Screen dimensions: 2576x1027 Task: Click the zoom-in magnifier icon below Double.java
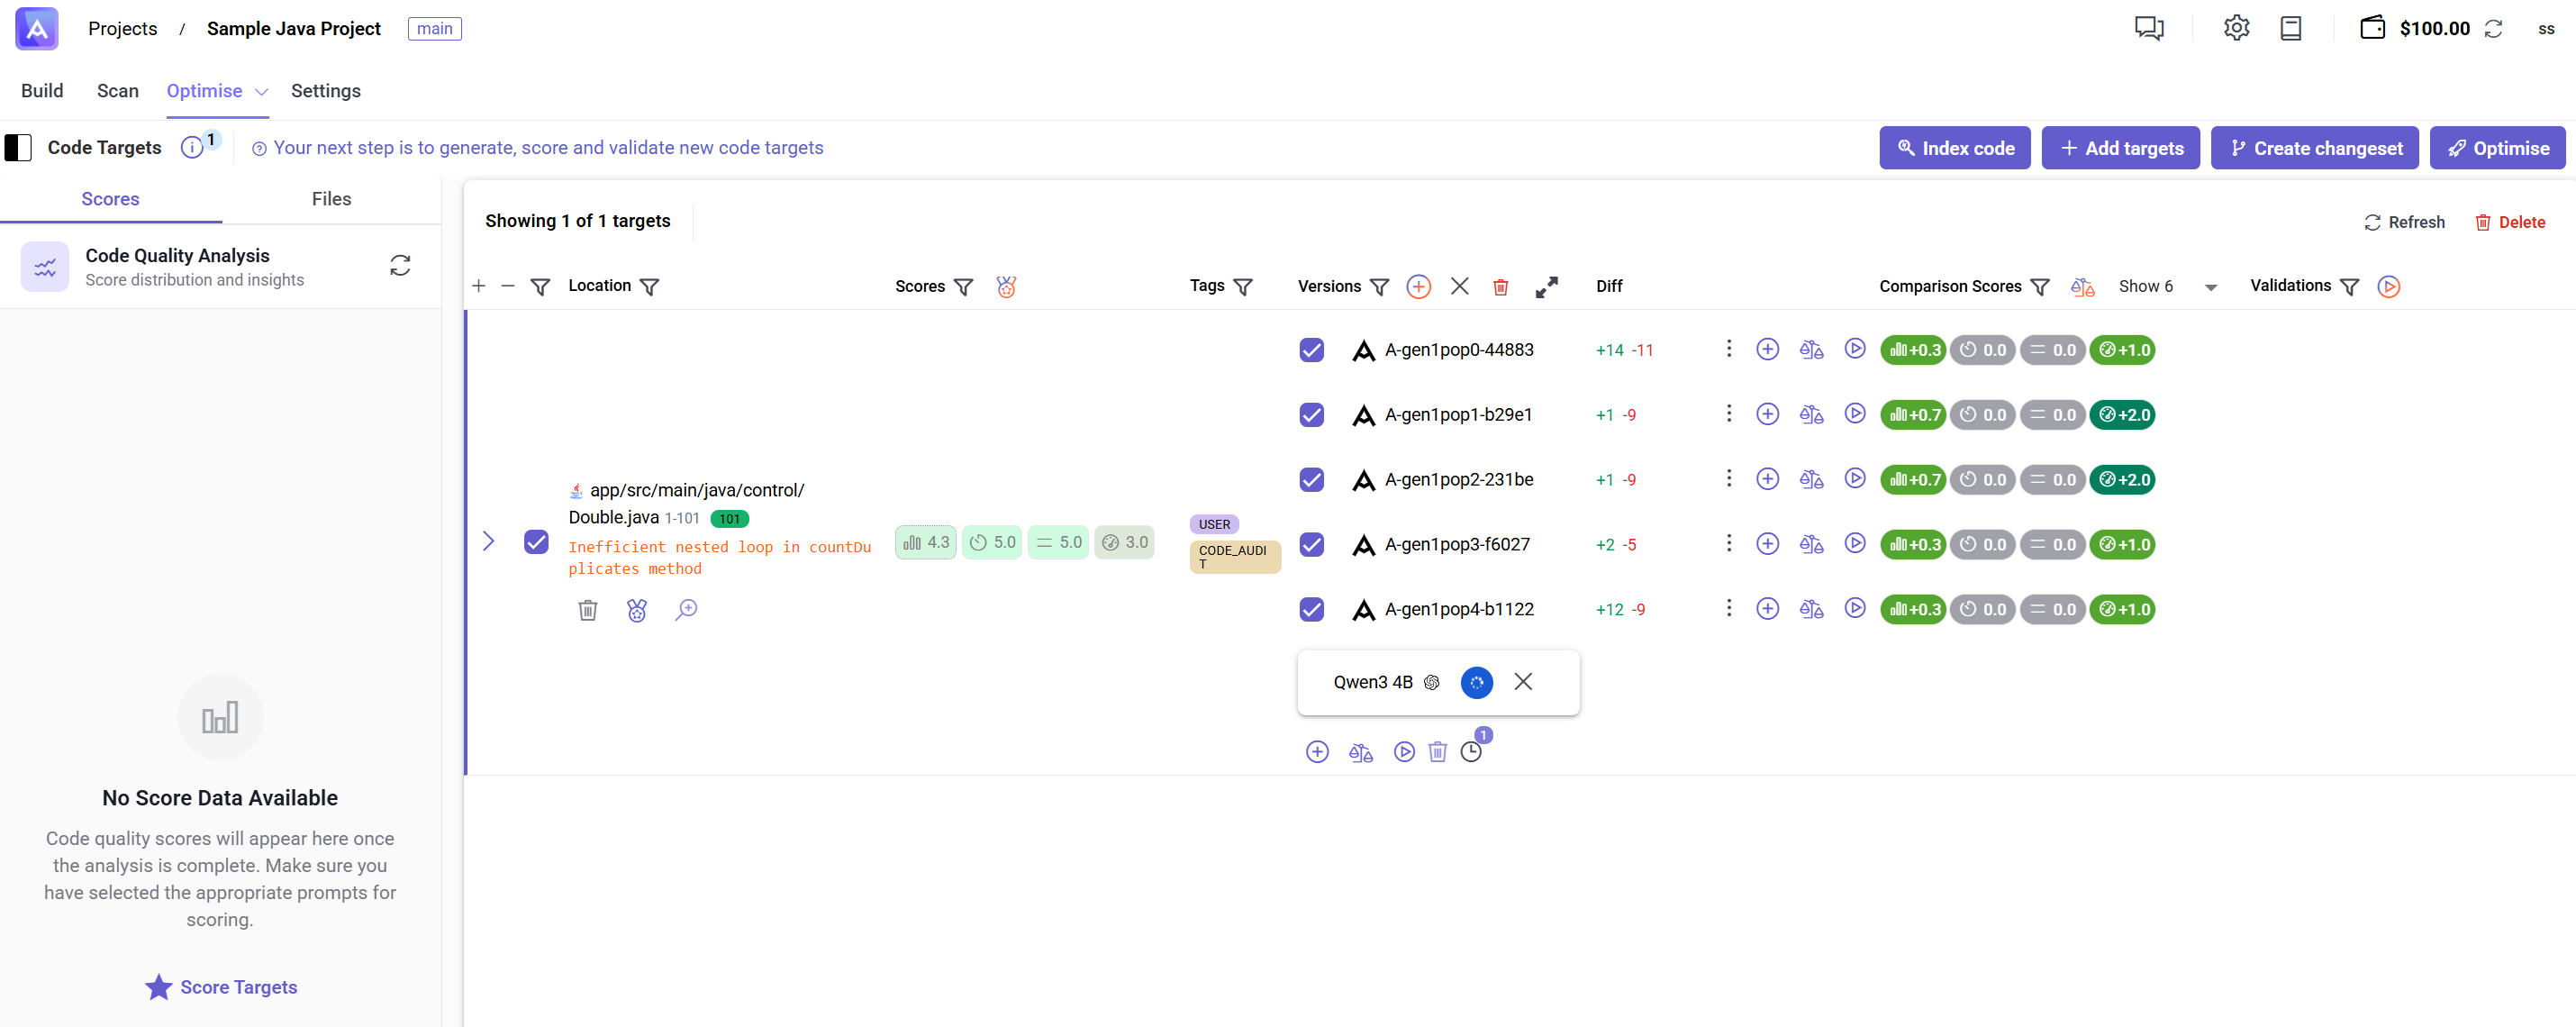pos(687,609)
